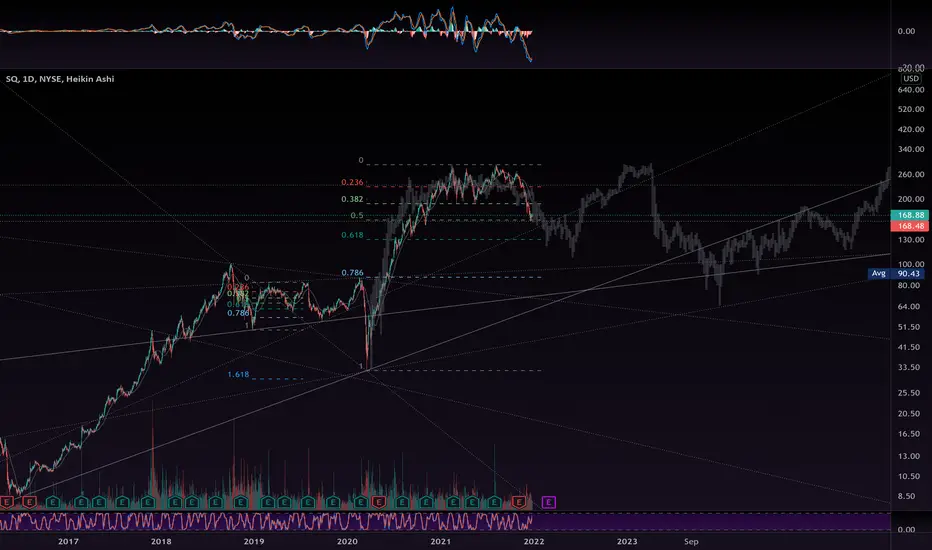Click 51.50 on the price scale
Image resolution: width=932 pixels, height=550 pixels.
coord(909,328)
